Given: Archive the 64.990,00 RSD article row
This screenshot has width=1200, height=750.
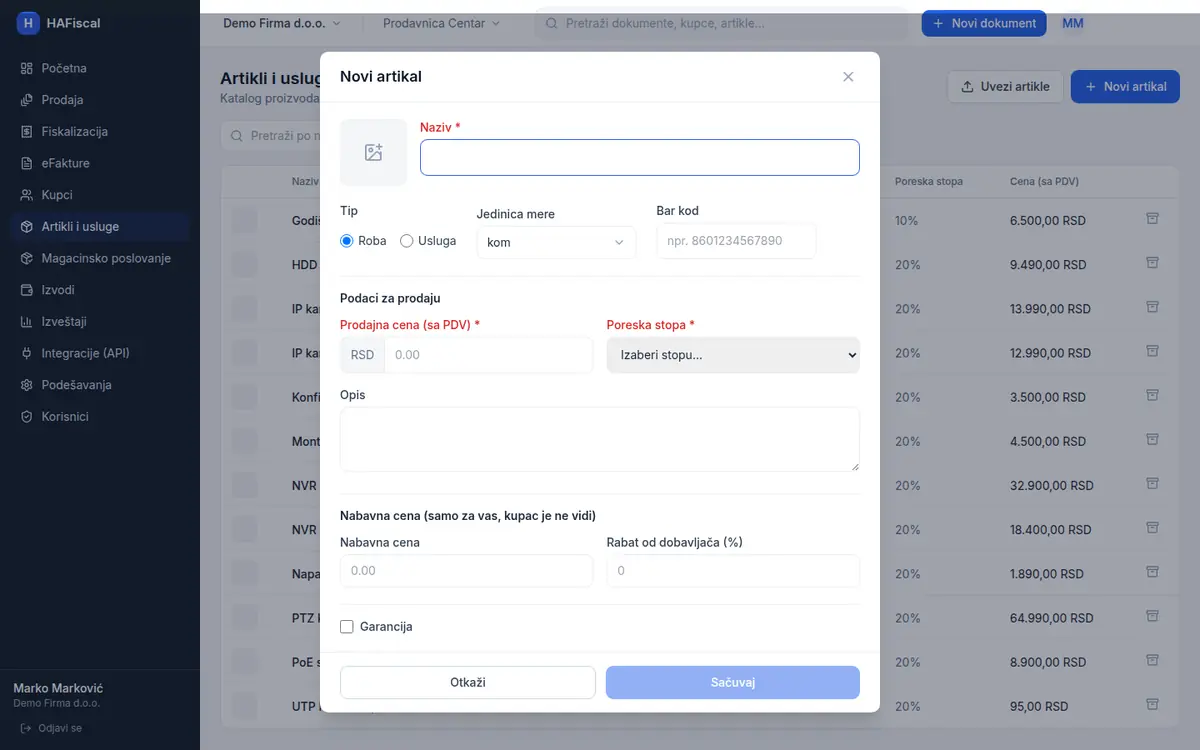Looking at the screenshot, I should click(x=1152, y=615).
